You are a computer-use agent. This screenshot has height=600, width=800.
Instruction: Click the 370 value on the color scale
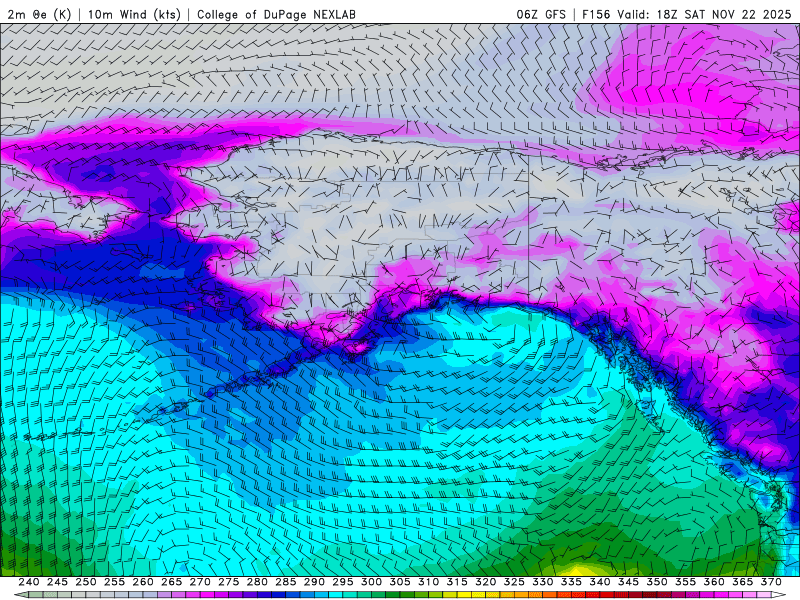771,582
